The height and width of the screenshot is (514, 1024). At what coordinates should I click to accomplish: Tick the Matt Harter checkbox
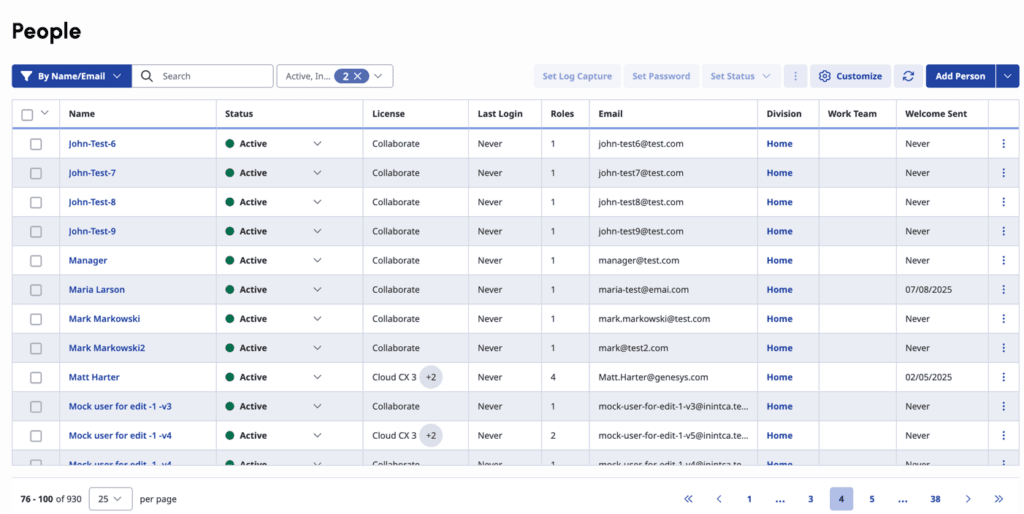click(36, 377)
